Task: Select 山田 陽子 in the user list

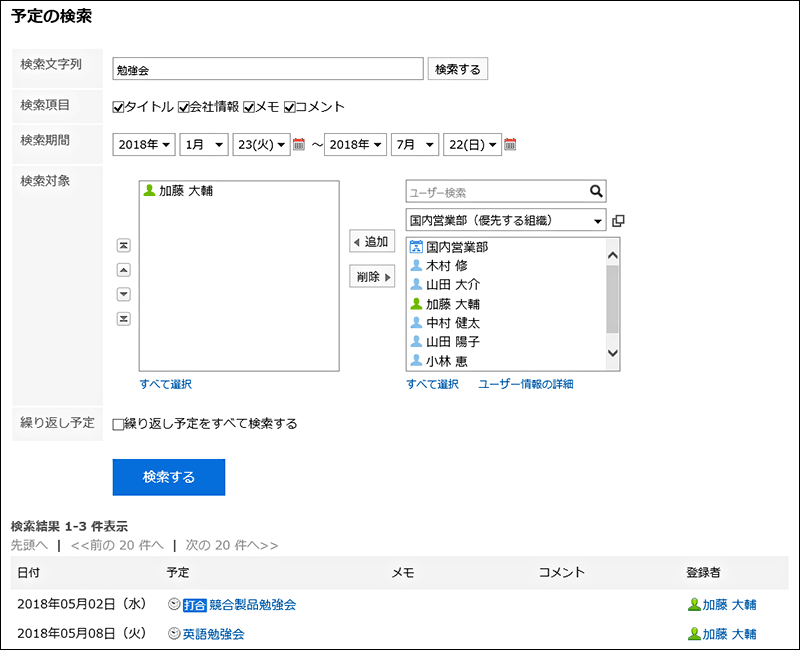Action: click(x=453, y=342)
